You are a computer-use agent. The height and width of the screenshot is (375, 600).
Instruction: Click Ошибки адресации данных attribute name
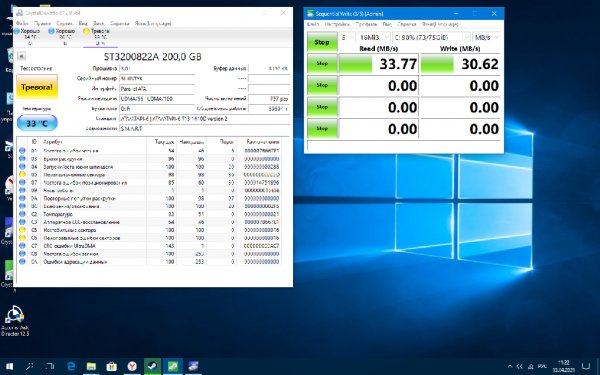[x=75, y=262]
